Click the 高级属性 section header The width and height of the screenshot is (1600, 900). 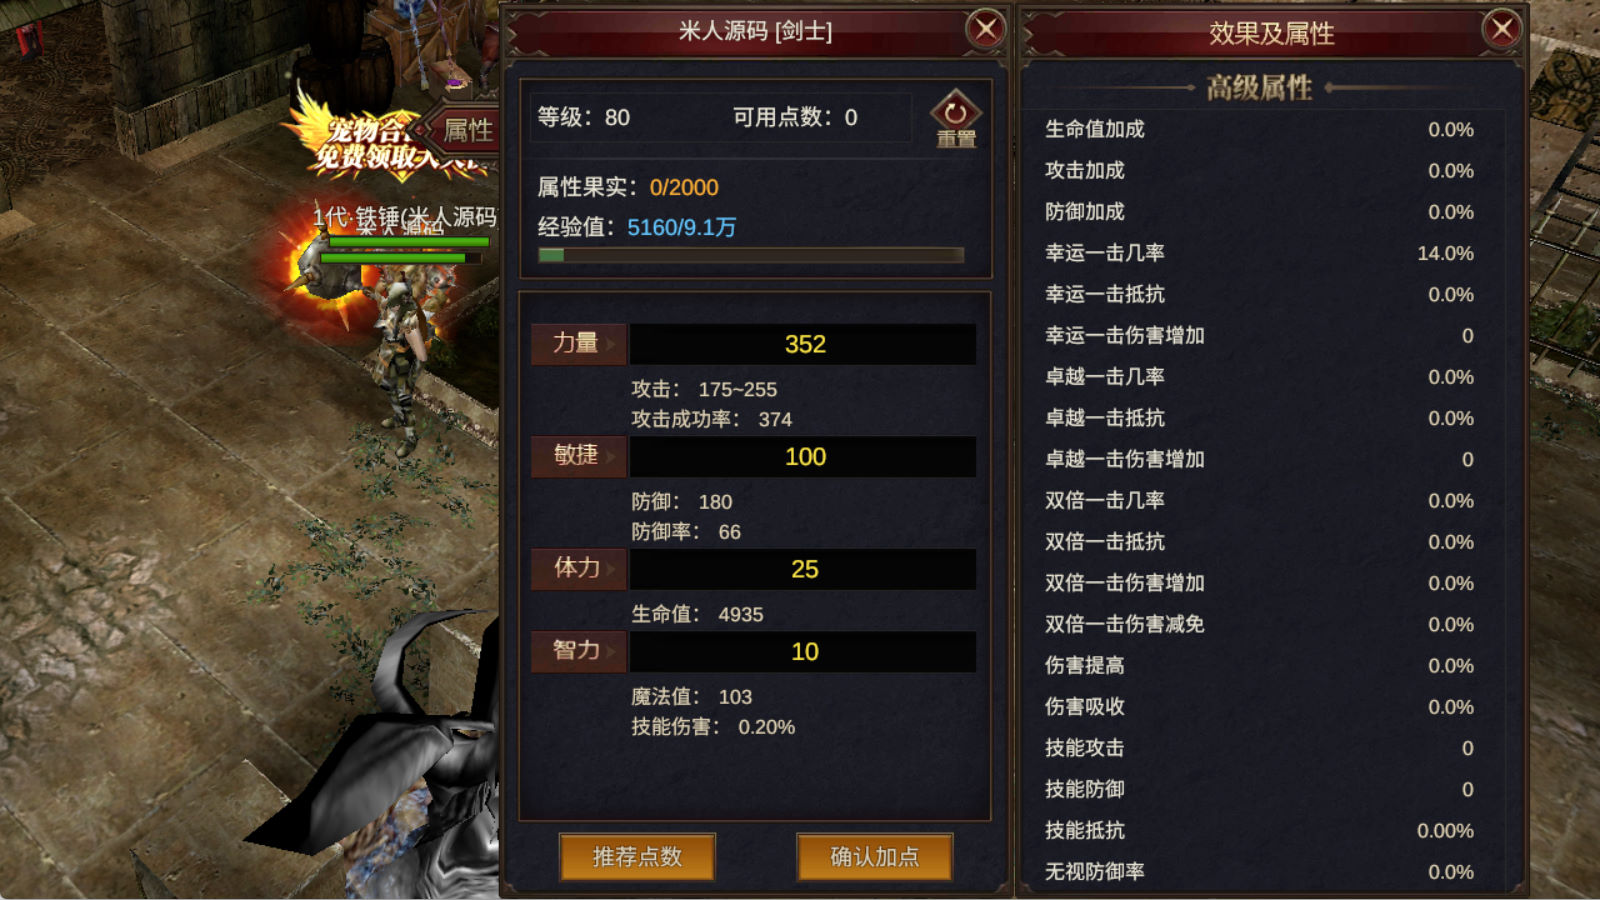pos(1259,88)
